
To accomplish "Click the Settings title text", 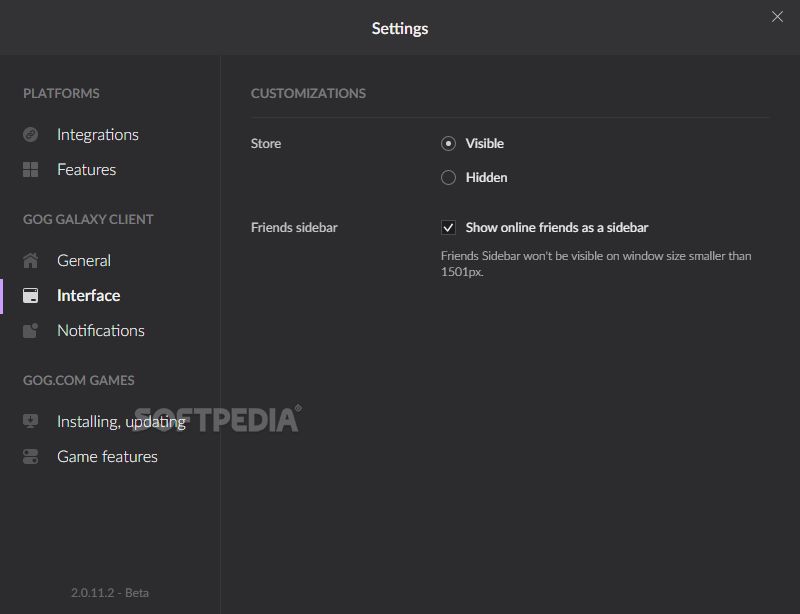I will [x=400, y=29].
